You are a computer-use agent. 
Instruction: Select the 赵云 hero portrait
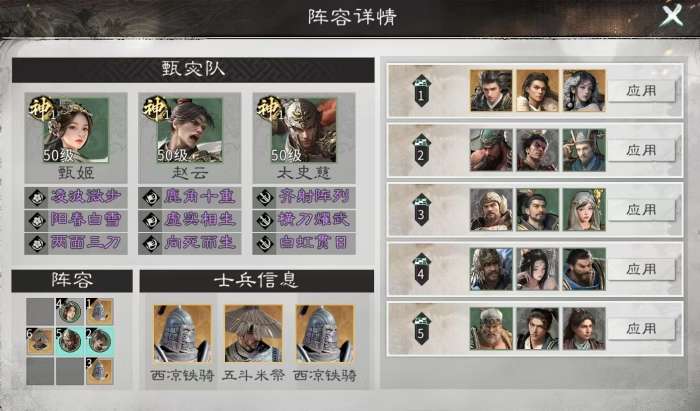point(189,129)
